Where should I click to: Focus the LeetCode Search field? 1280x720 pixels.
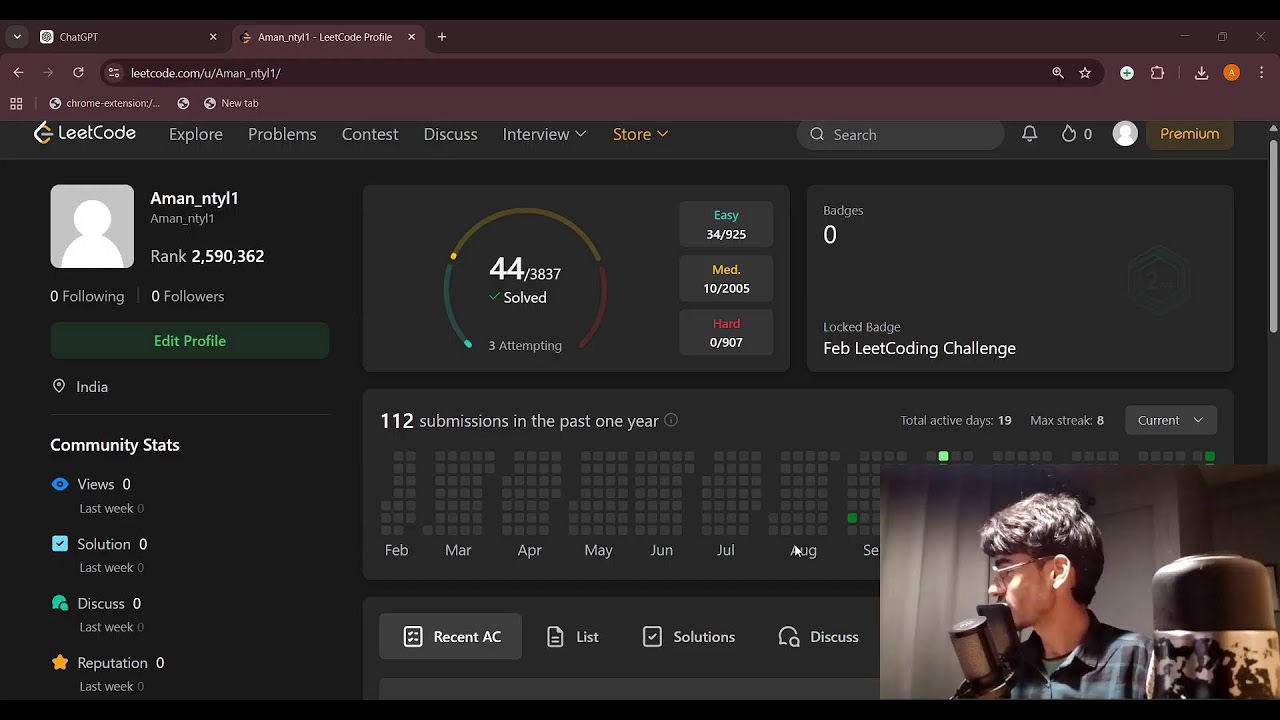900,134
